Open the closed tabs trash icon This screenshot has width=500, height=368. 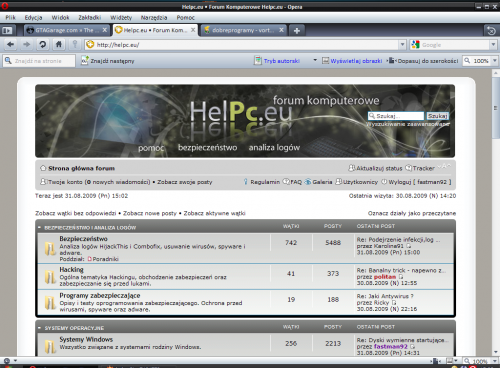pos(491,31)
